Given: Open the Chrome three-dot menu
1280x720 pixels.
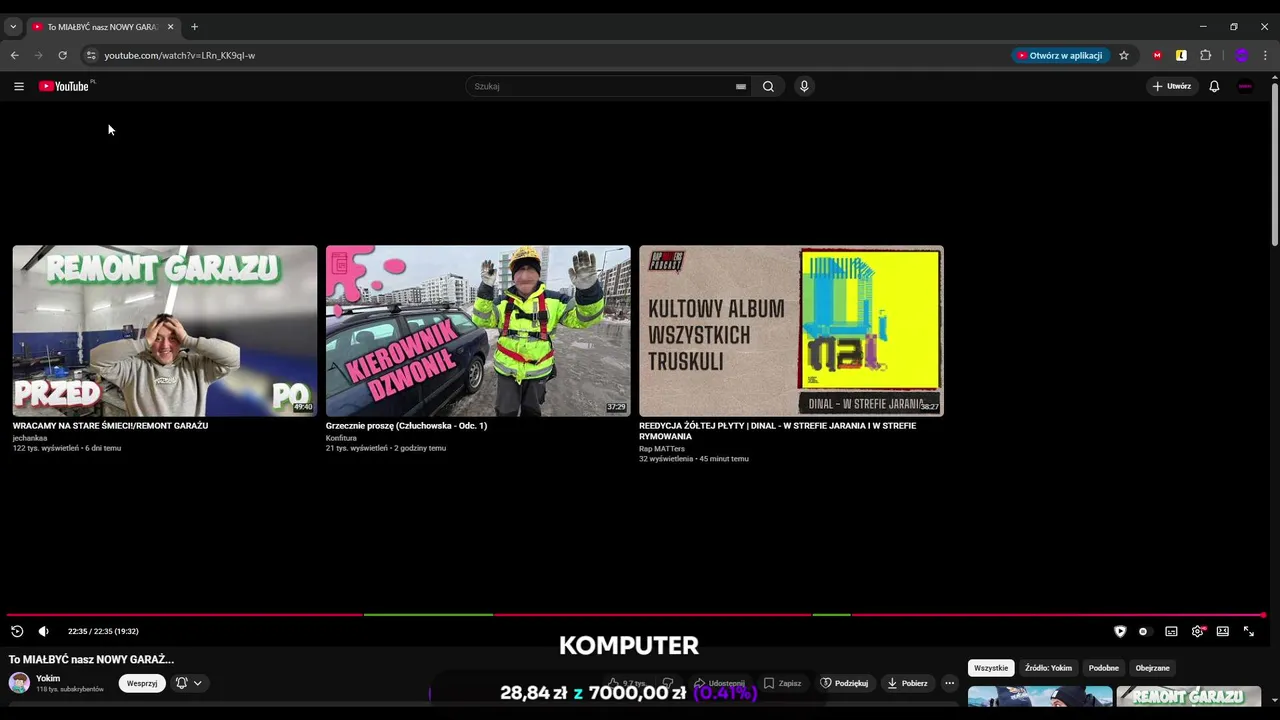Looking at the screenshot, I should (x=1265, y=55).
